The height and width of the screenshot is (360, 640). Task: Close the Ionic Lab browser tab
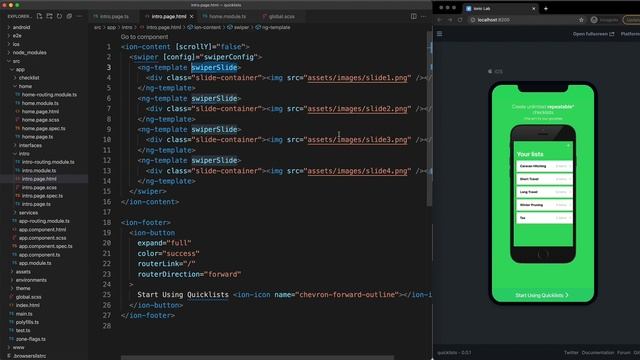[533, 8]
